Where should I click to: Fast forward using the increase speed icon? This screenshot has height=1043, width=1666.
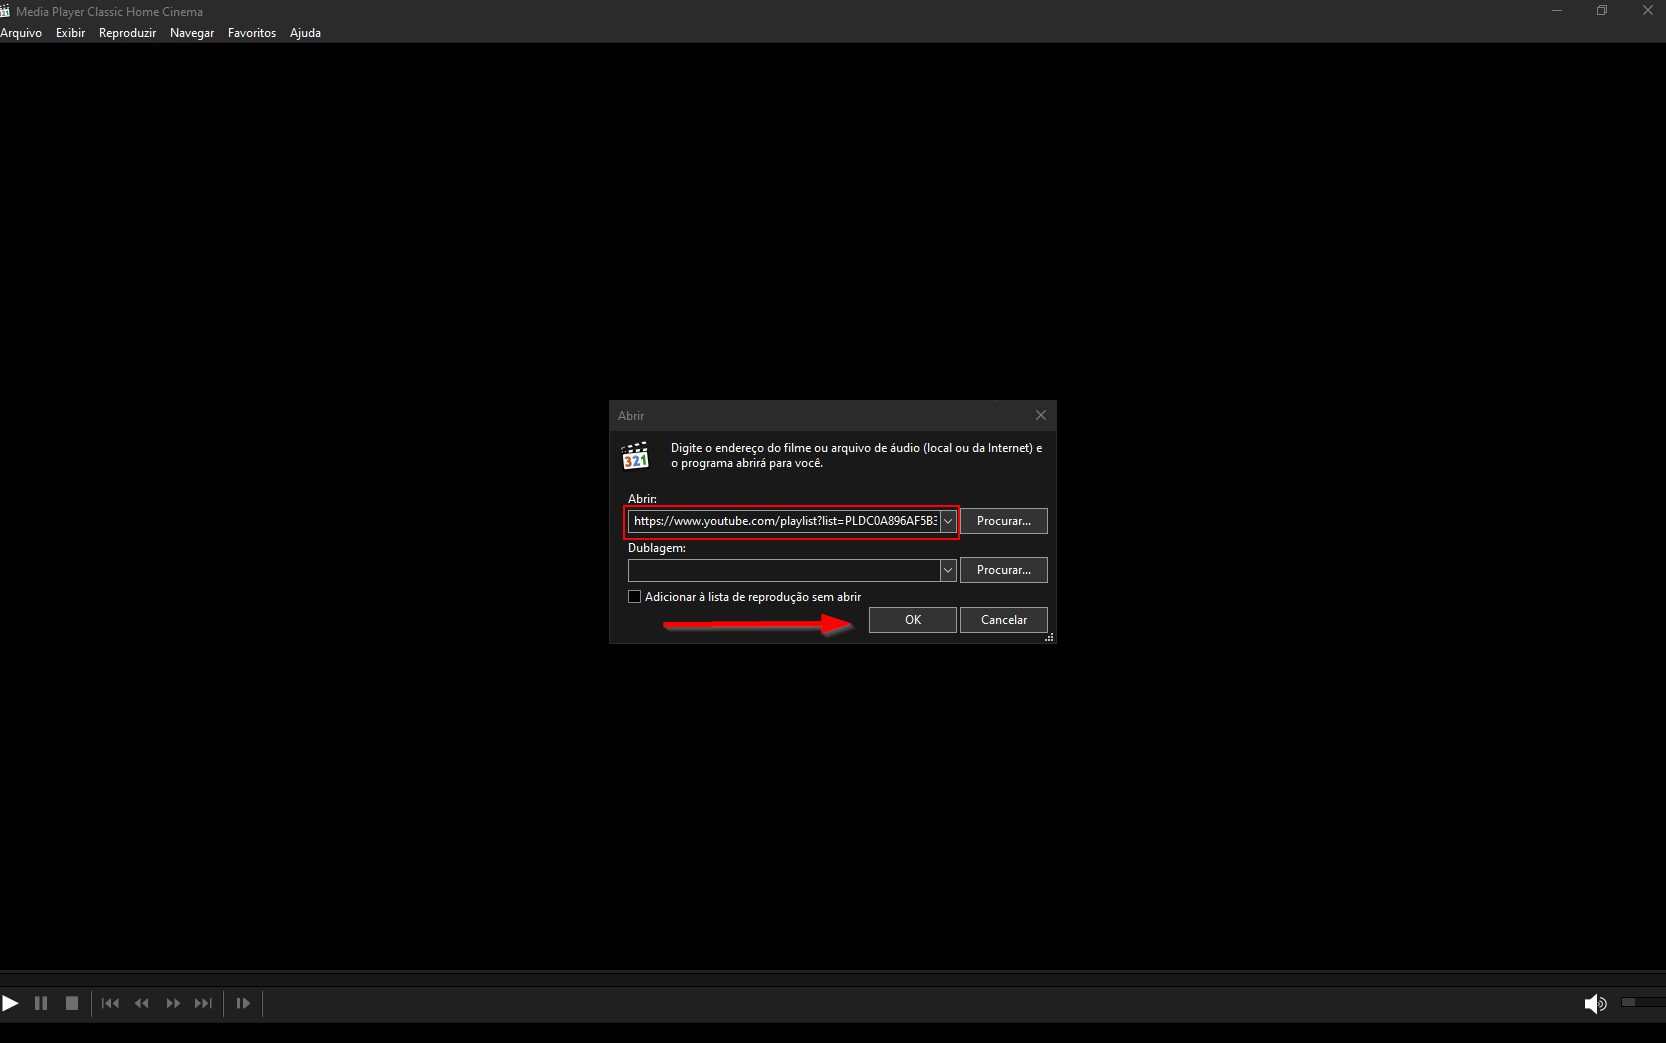point(172,1003)
